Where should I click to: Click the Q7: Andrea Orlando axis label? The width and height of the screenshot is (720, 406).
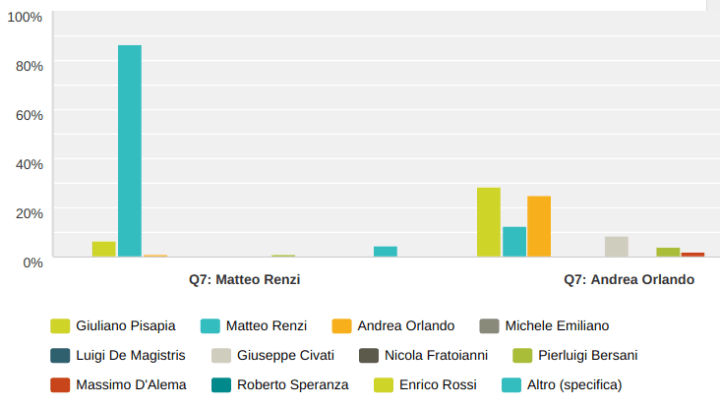point(628,280)
